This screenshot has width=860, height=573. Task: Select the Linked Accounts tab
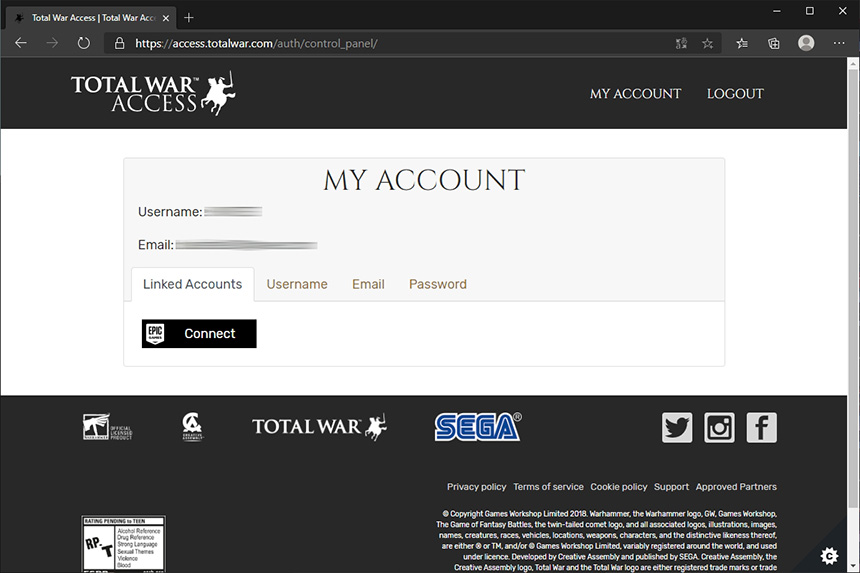[x=193, y=284]
